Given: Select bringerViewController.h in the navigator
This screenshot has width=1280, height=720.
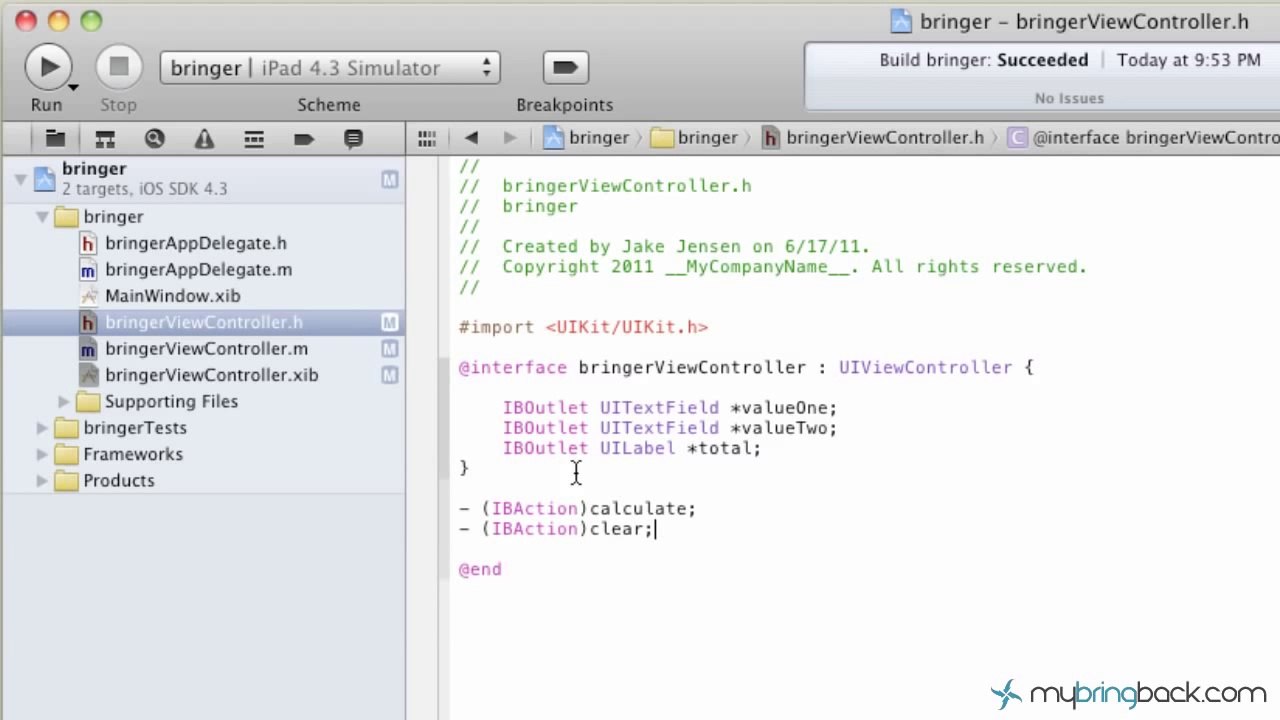Looking at the screenshot, I should (x=203, y=322).
